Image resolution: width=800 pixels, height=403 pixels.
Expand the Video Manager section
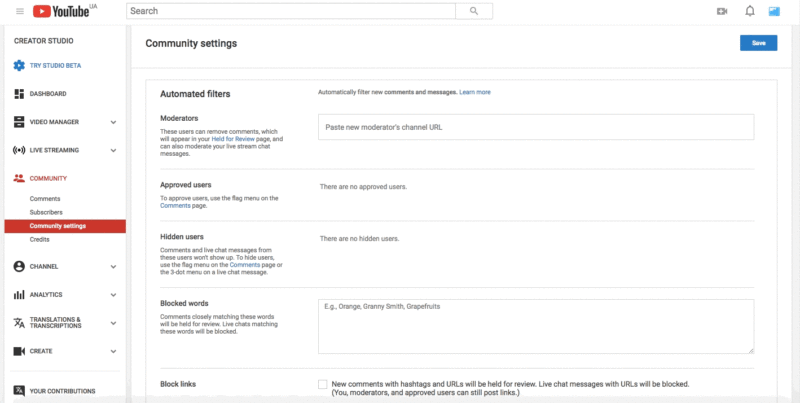pos(113,122)
